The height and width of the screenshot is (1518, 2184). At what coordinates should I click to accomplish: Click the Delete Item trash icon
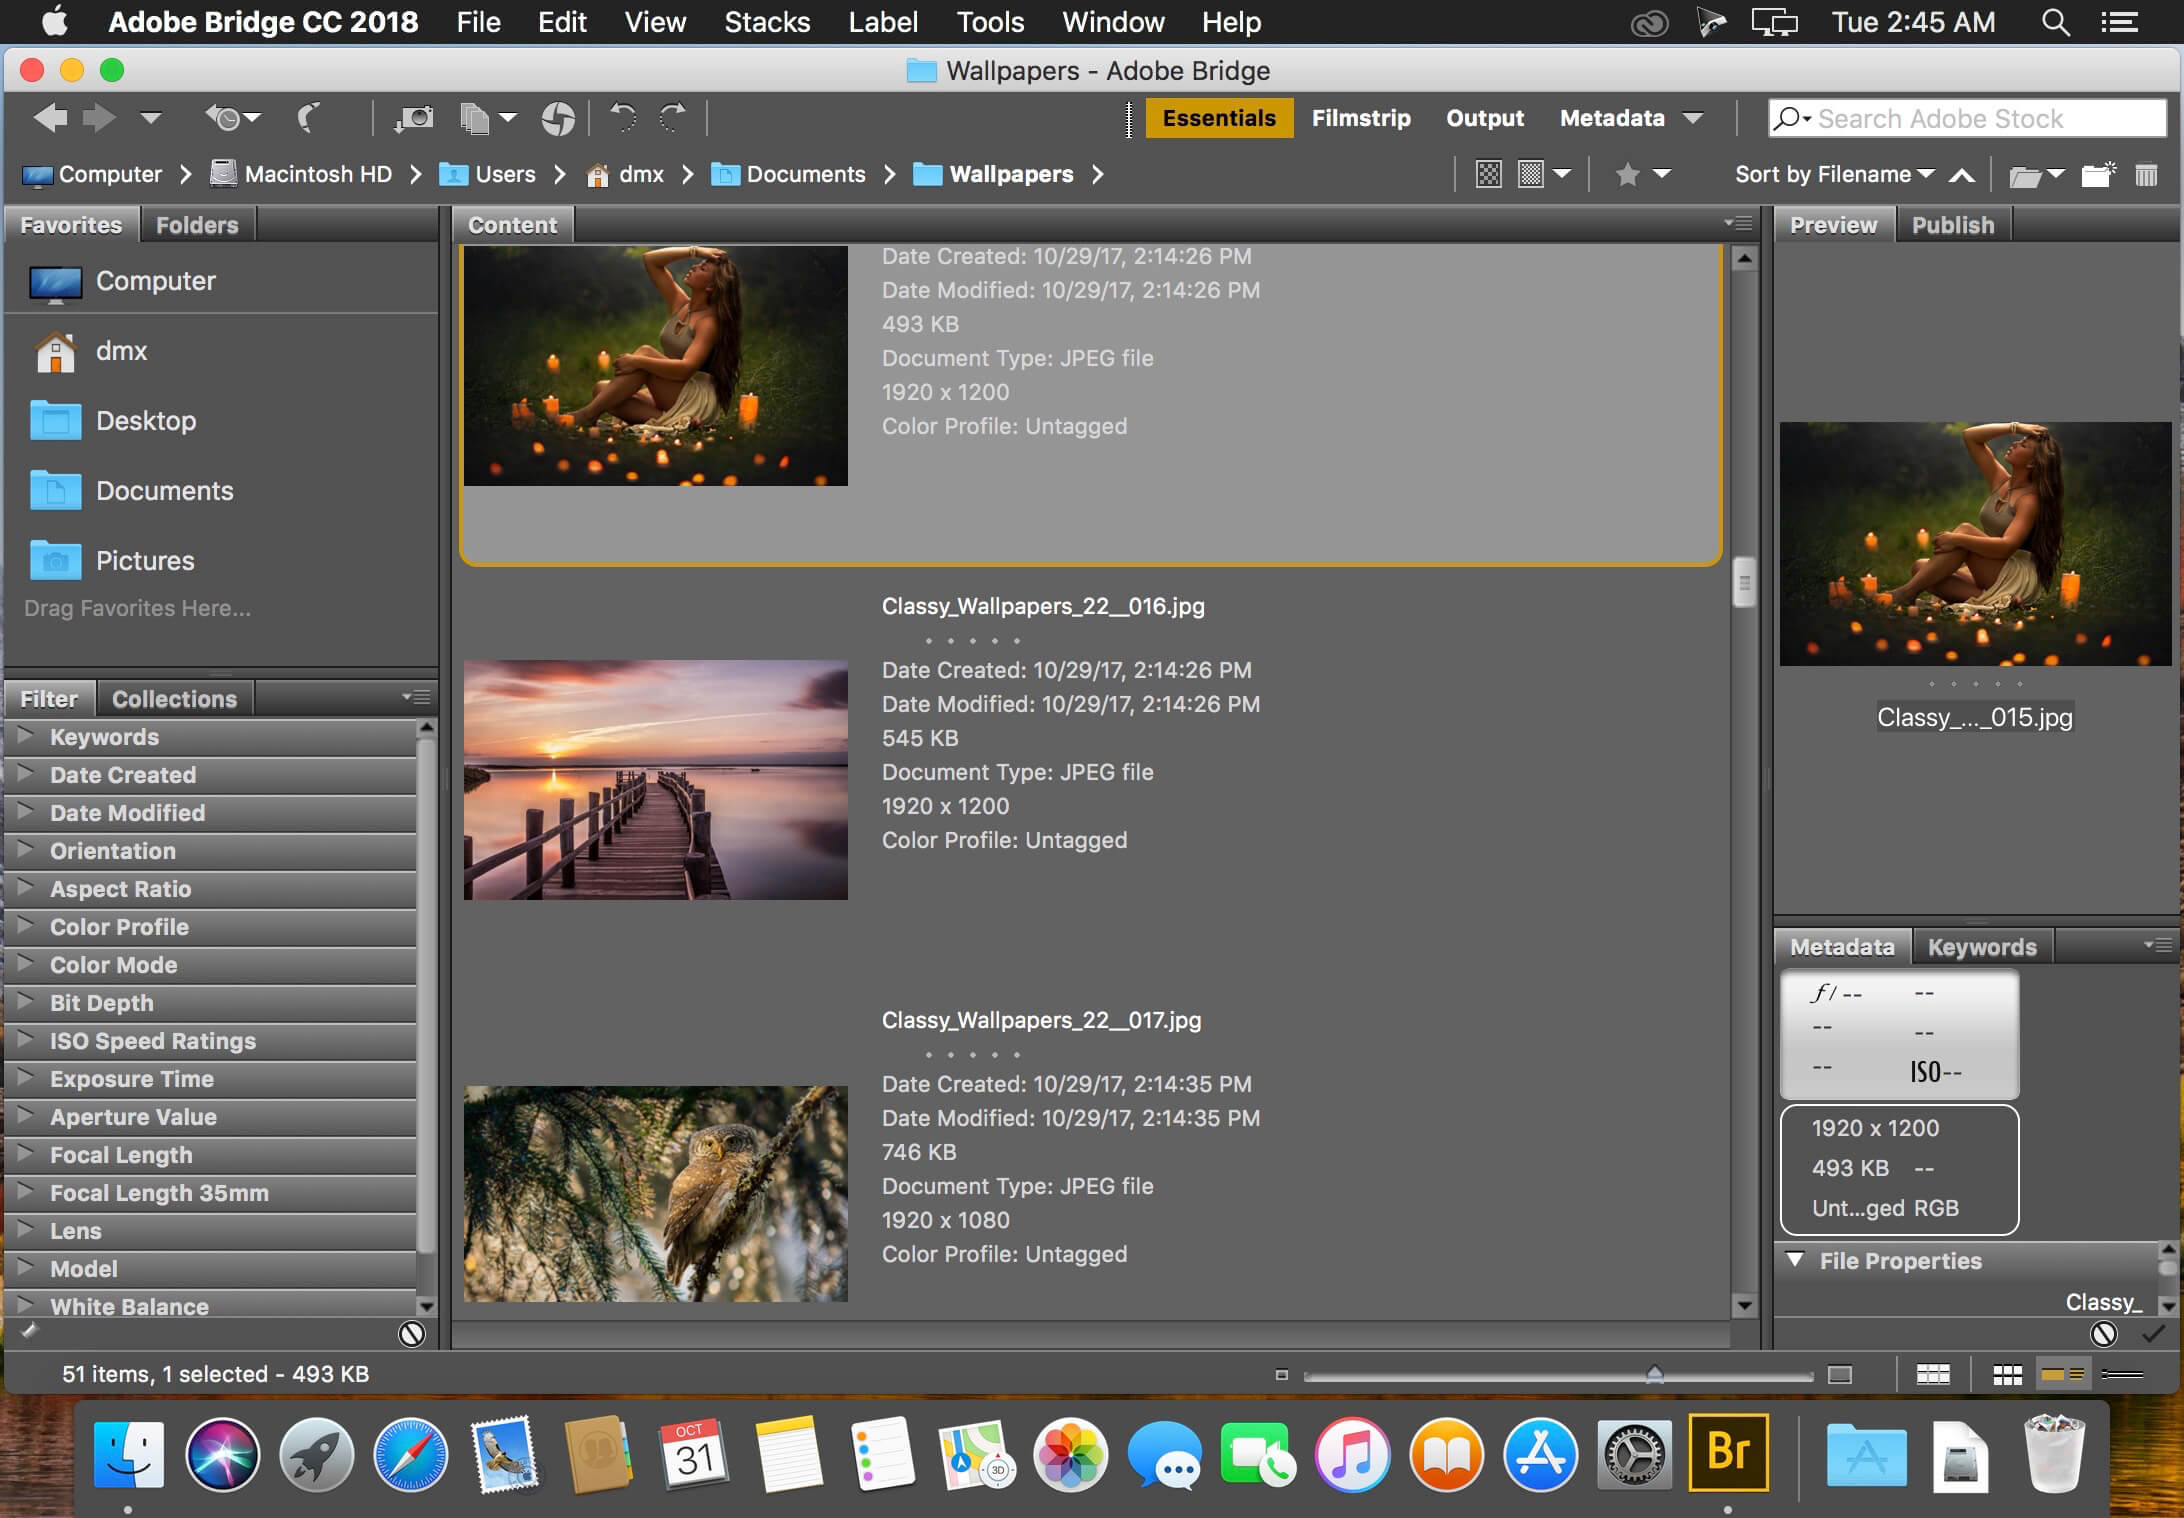(2146, 175)
